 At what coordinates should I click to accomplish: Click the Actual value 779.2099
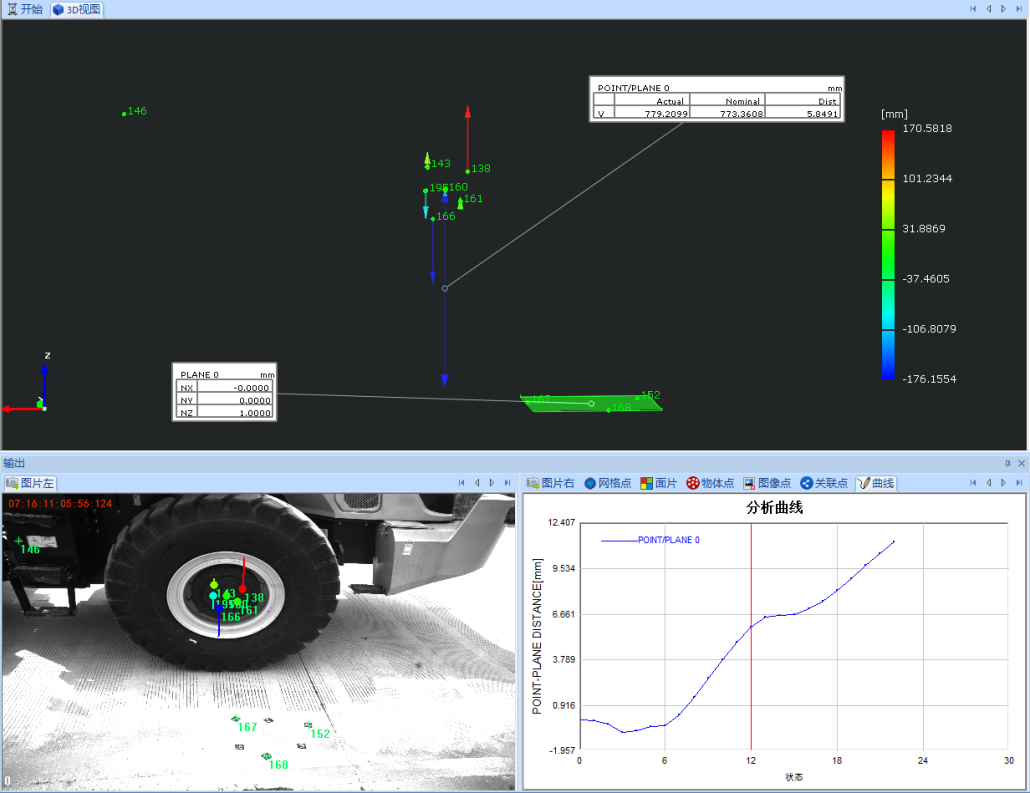pos(666,114)
